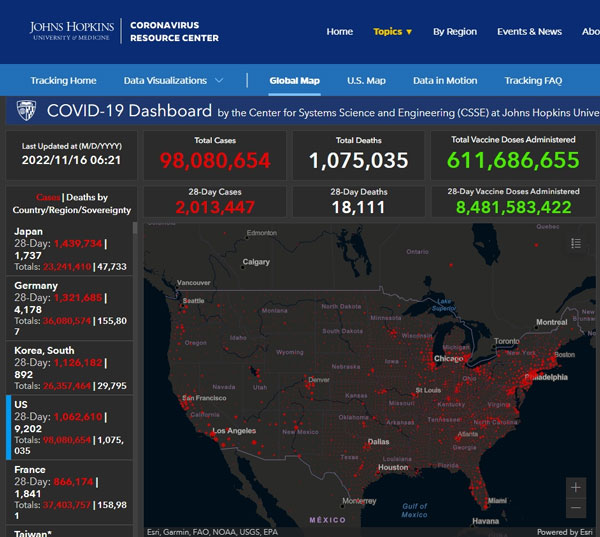Image resolution: width=600 pixels, height=537 pixels.
Task: Switch to the U.S. Map tab
Action: click(366, 80)
